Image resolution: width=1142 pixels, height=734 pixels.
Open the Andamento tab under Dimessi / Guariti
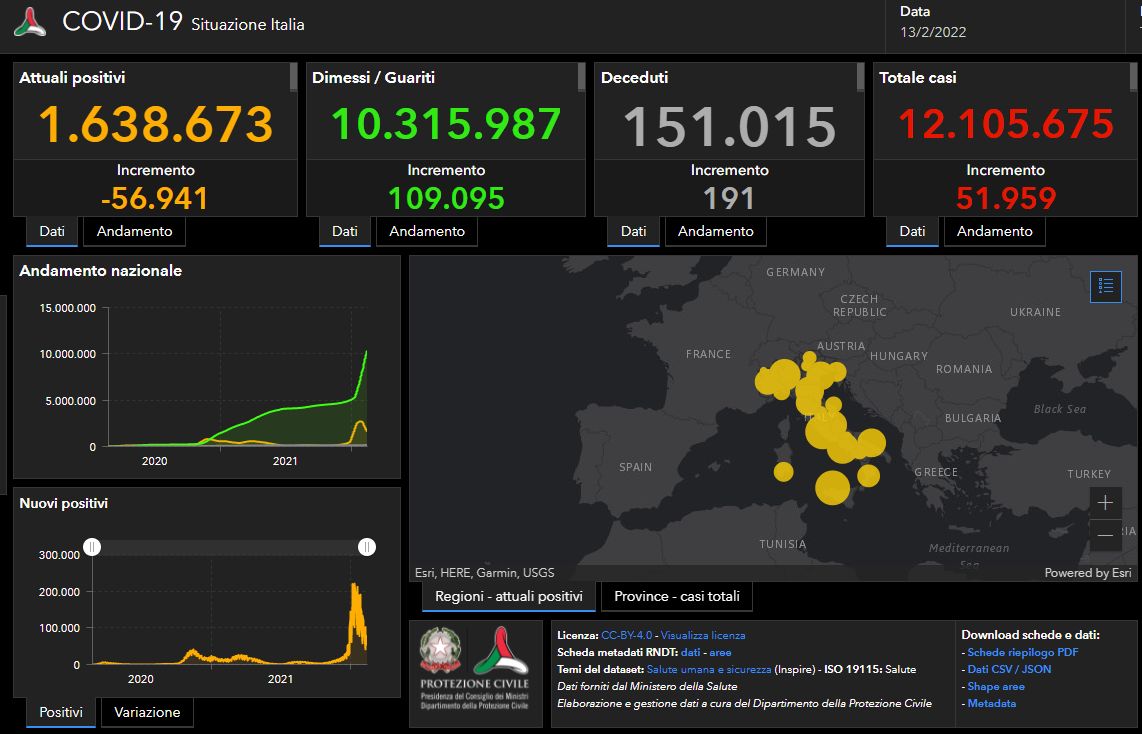tap(426, 231)
